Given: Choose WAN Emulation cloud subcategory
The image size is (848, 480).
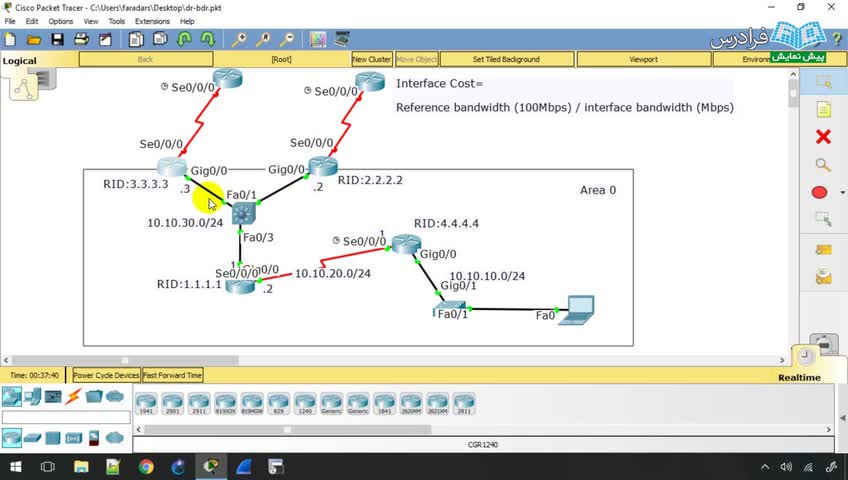Looking at the screenshot, I should pyautogui.click(x=115, y=438).
